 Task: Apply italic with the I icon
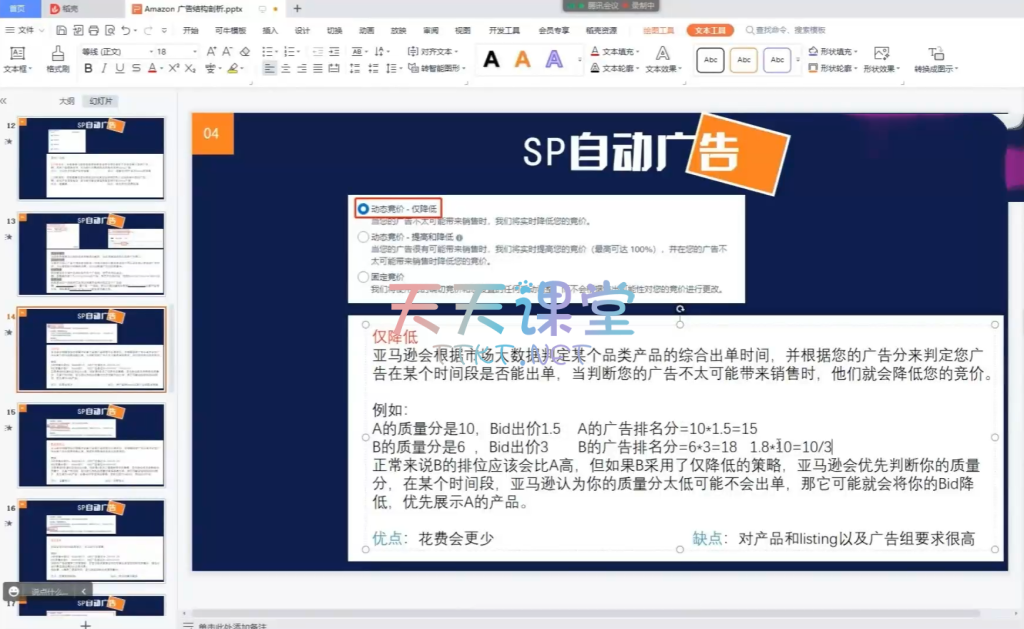pyautogui.click(x=104, y=69)
